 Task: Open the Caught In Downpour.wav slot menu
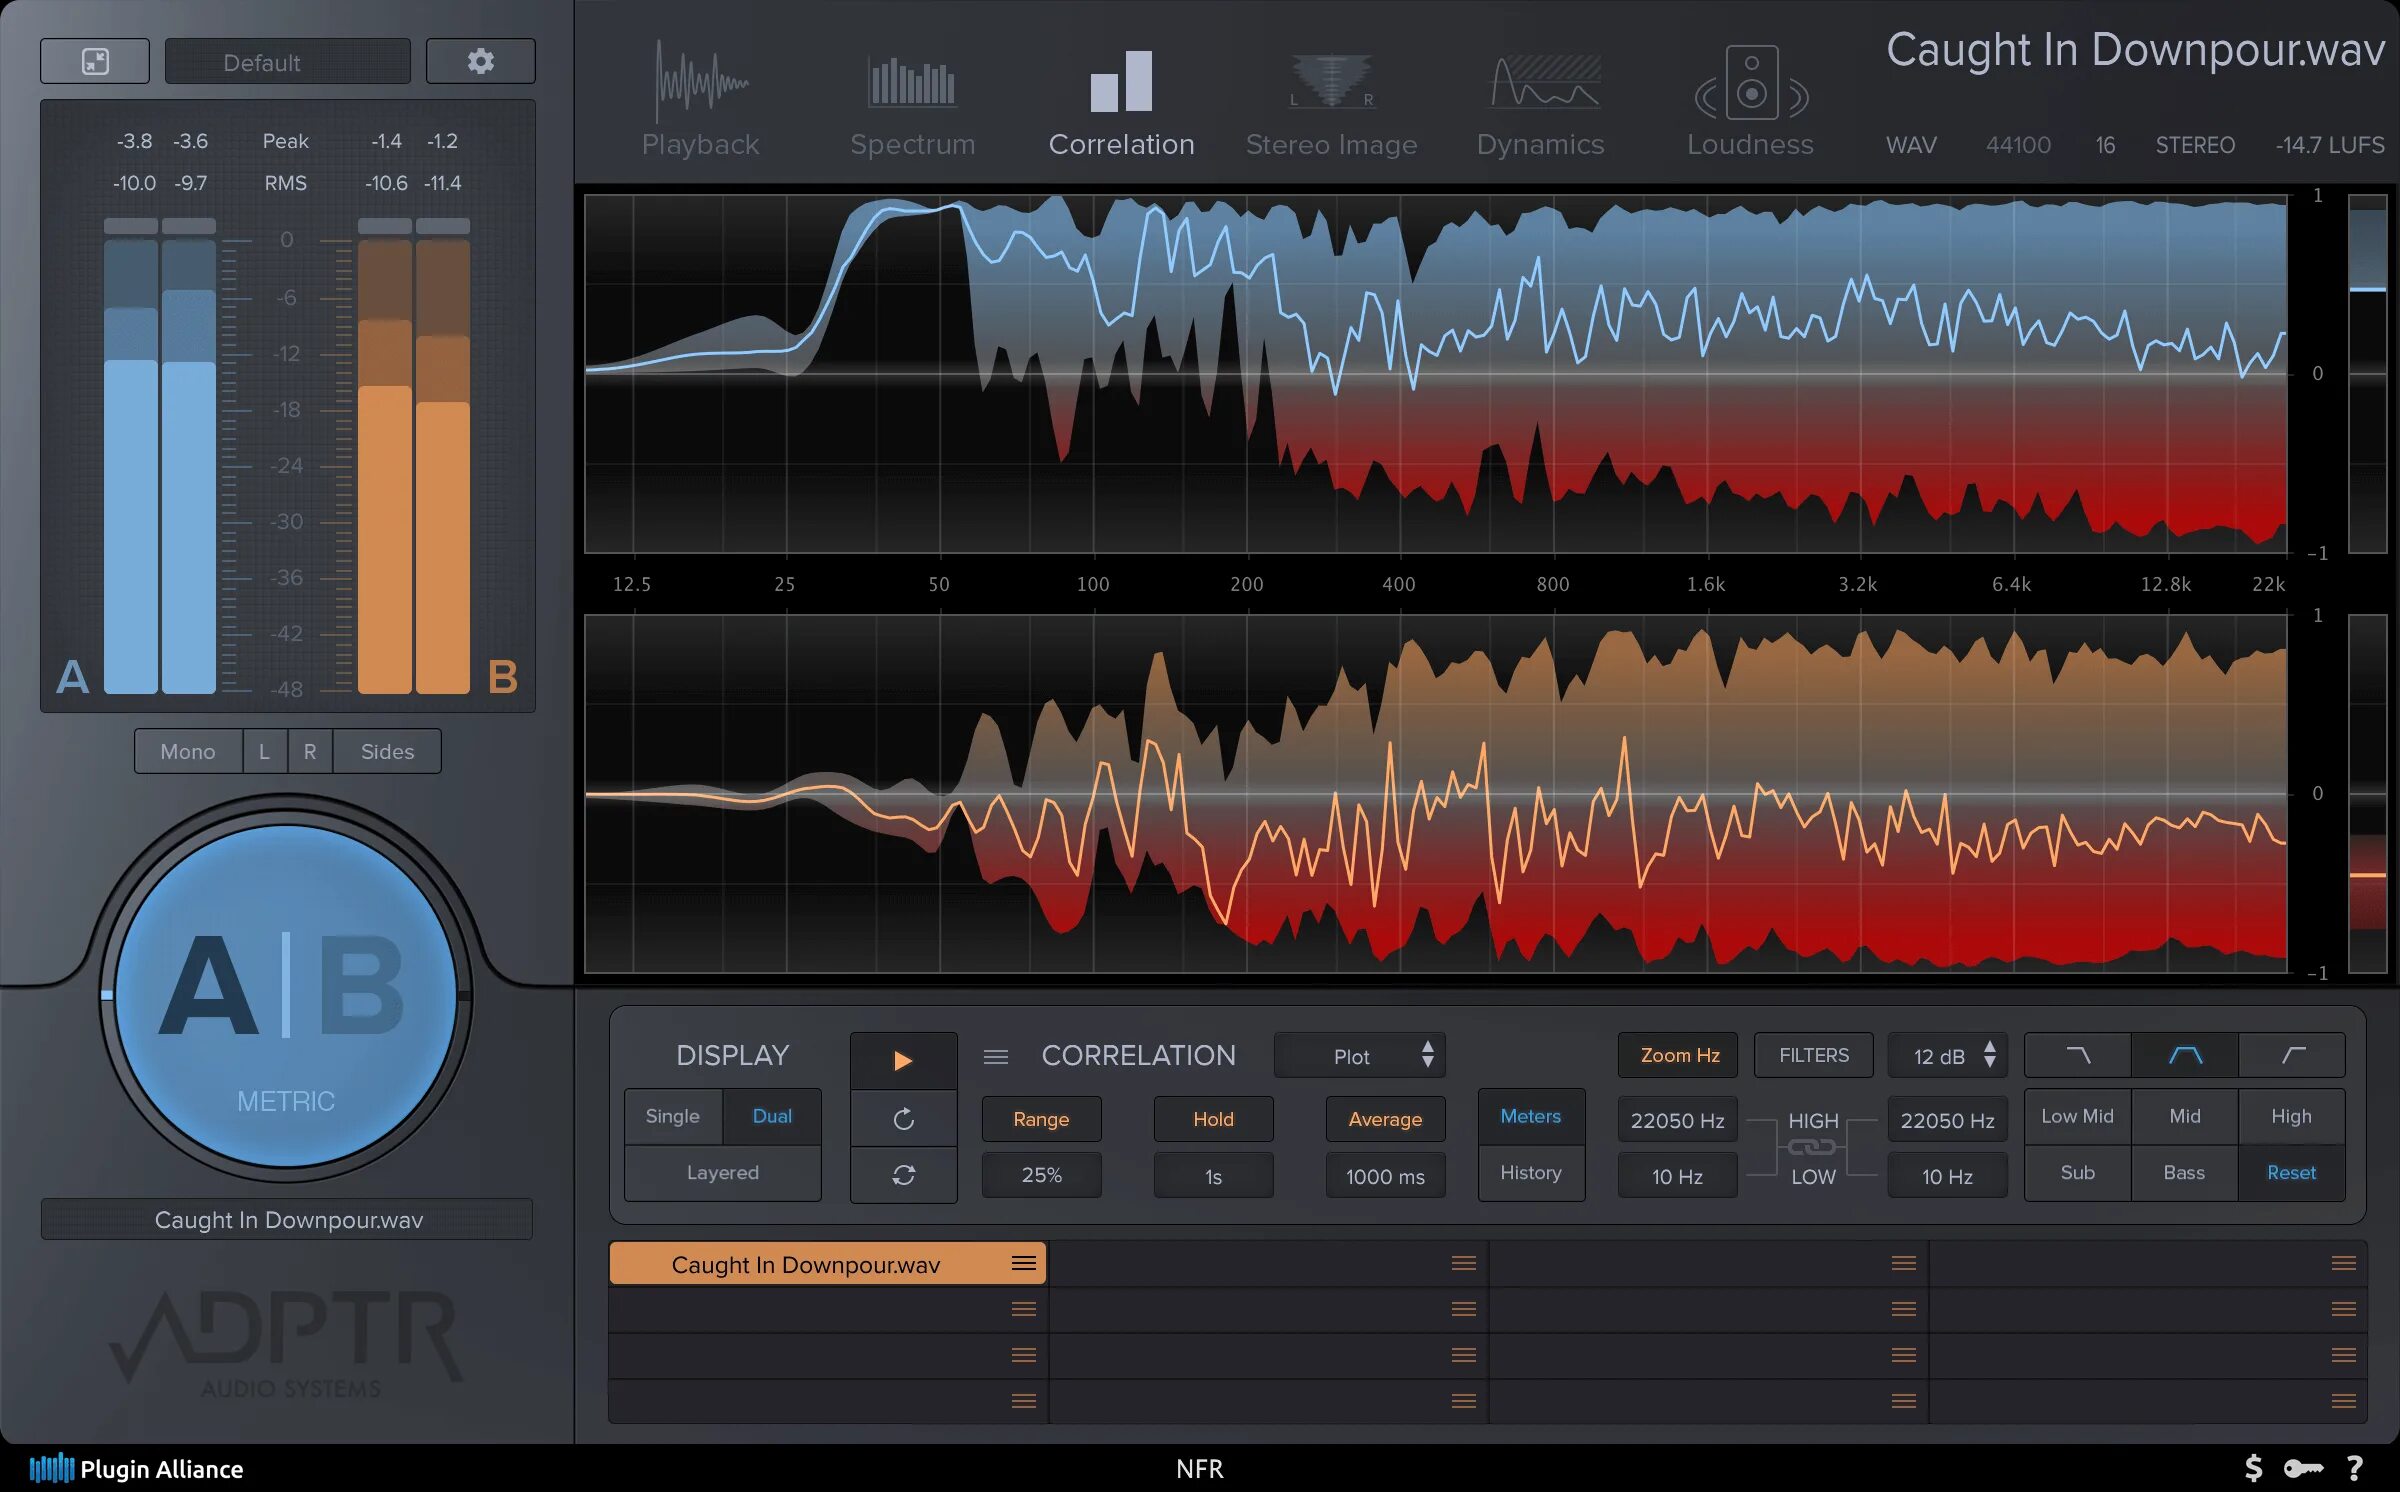pyautogui.click(x=1023, y=1264)
